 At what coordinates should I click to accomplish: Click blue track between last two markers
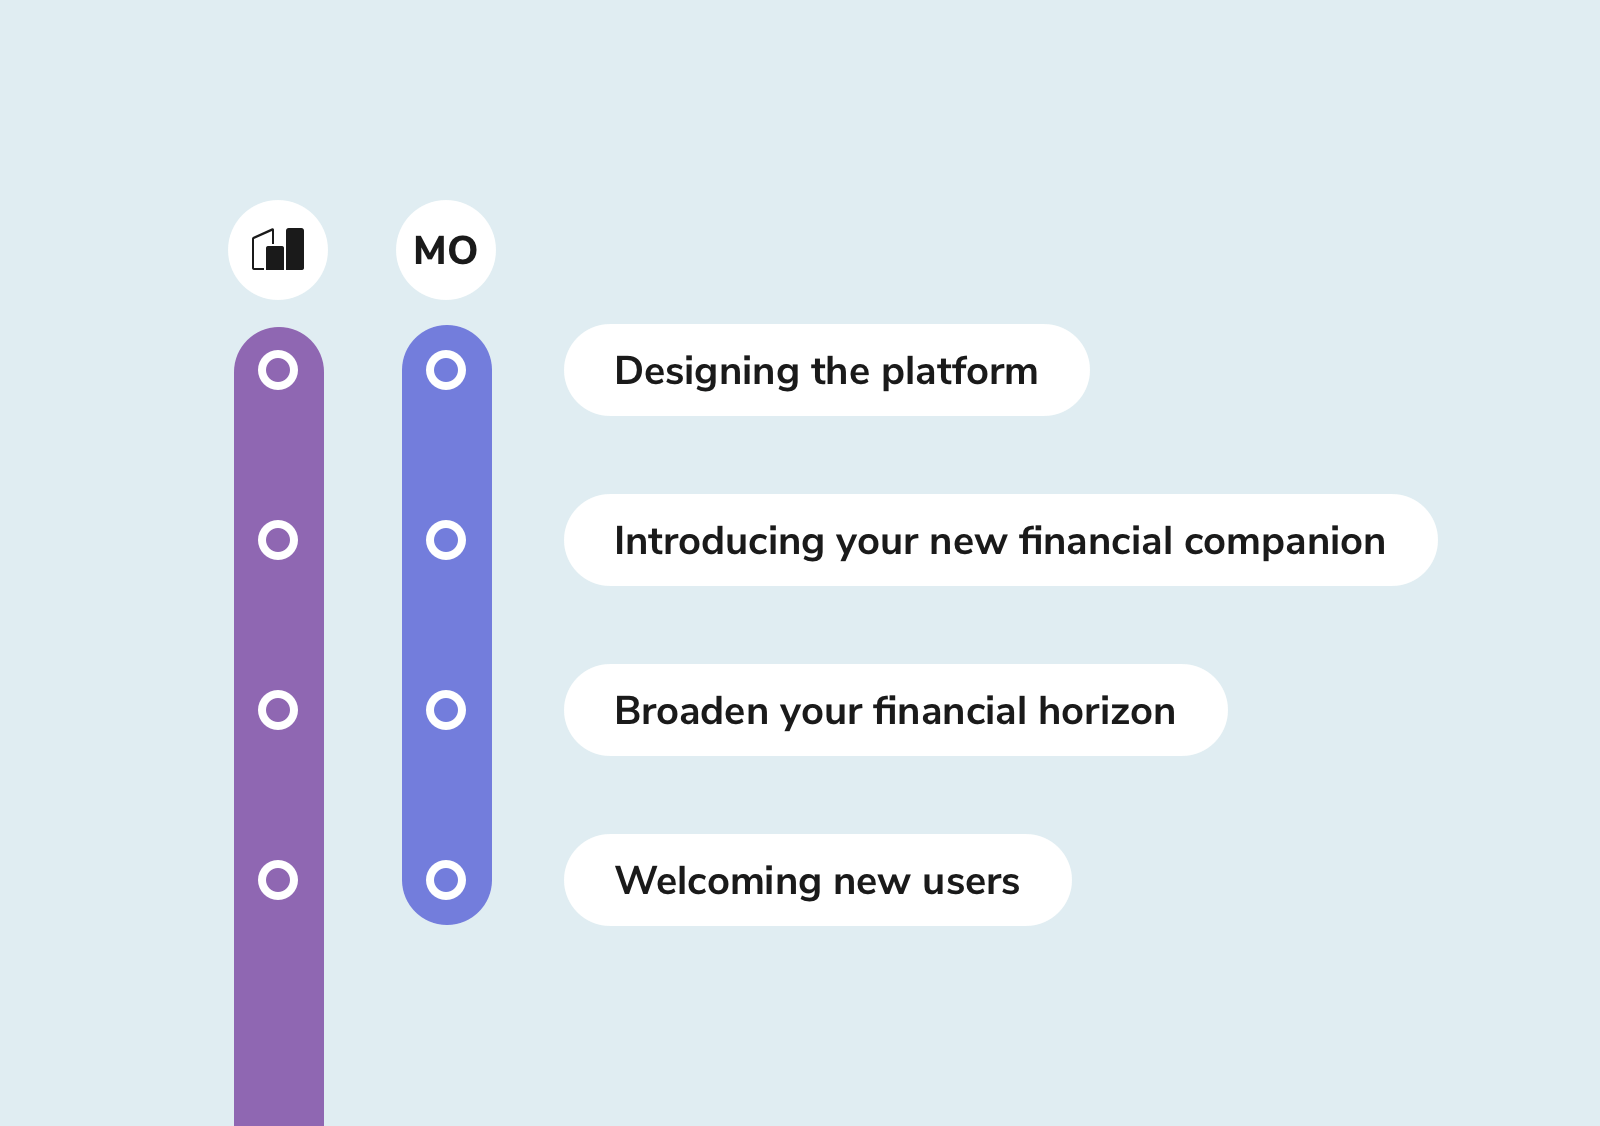(446, 795)
